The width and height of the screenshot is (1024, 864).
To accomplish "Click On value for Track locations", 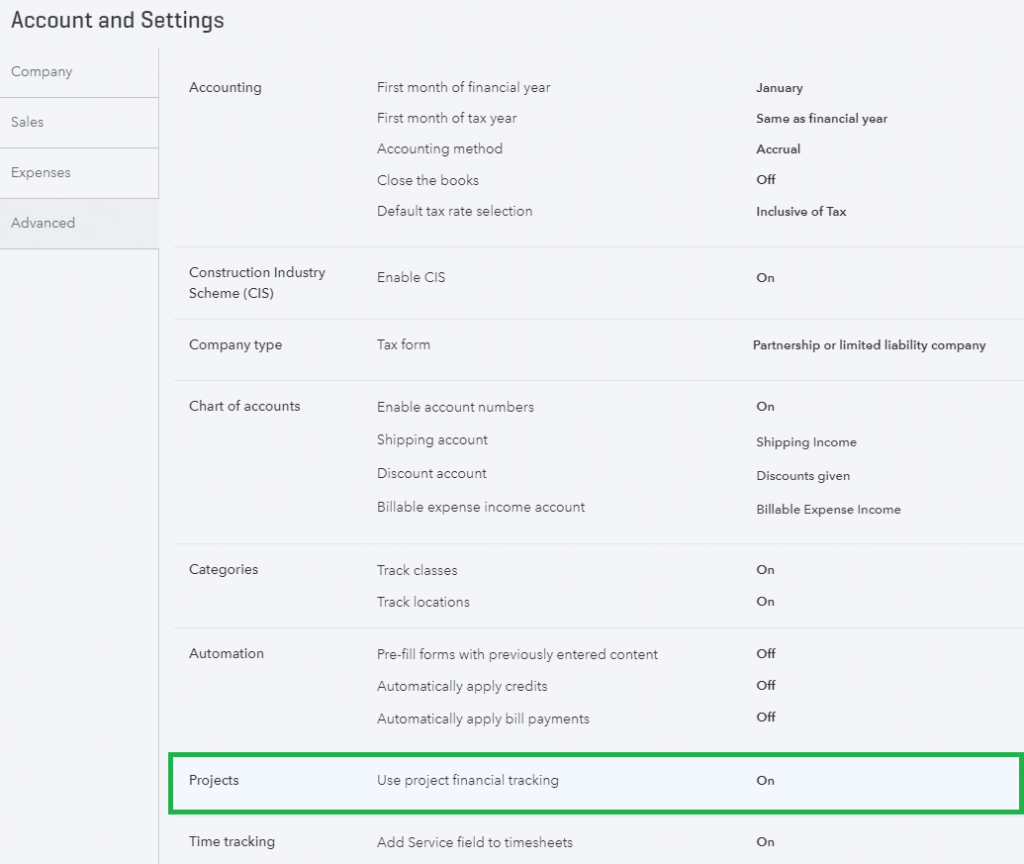I will pyautogui.click(x=765, y=601).
